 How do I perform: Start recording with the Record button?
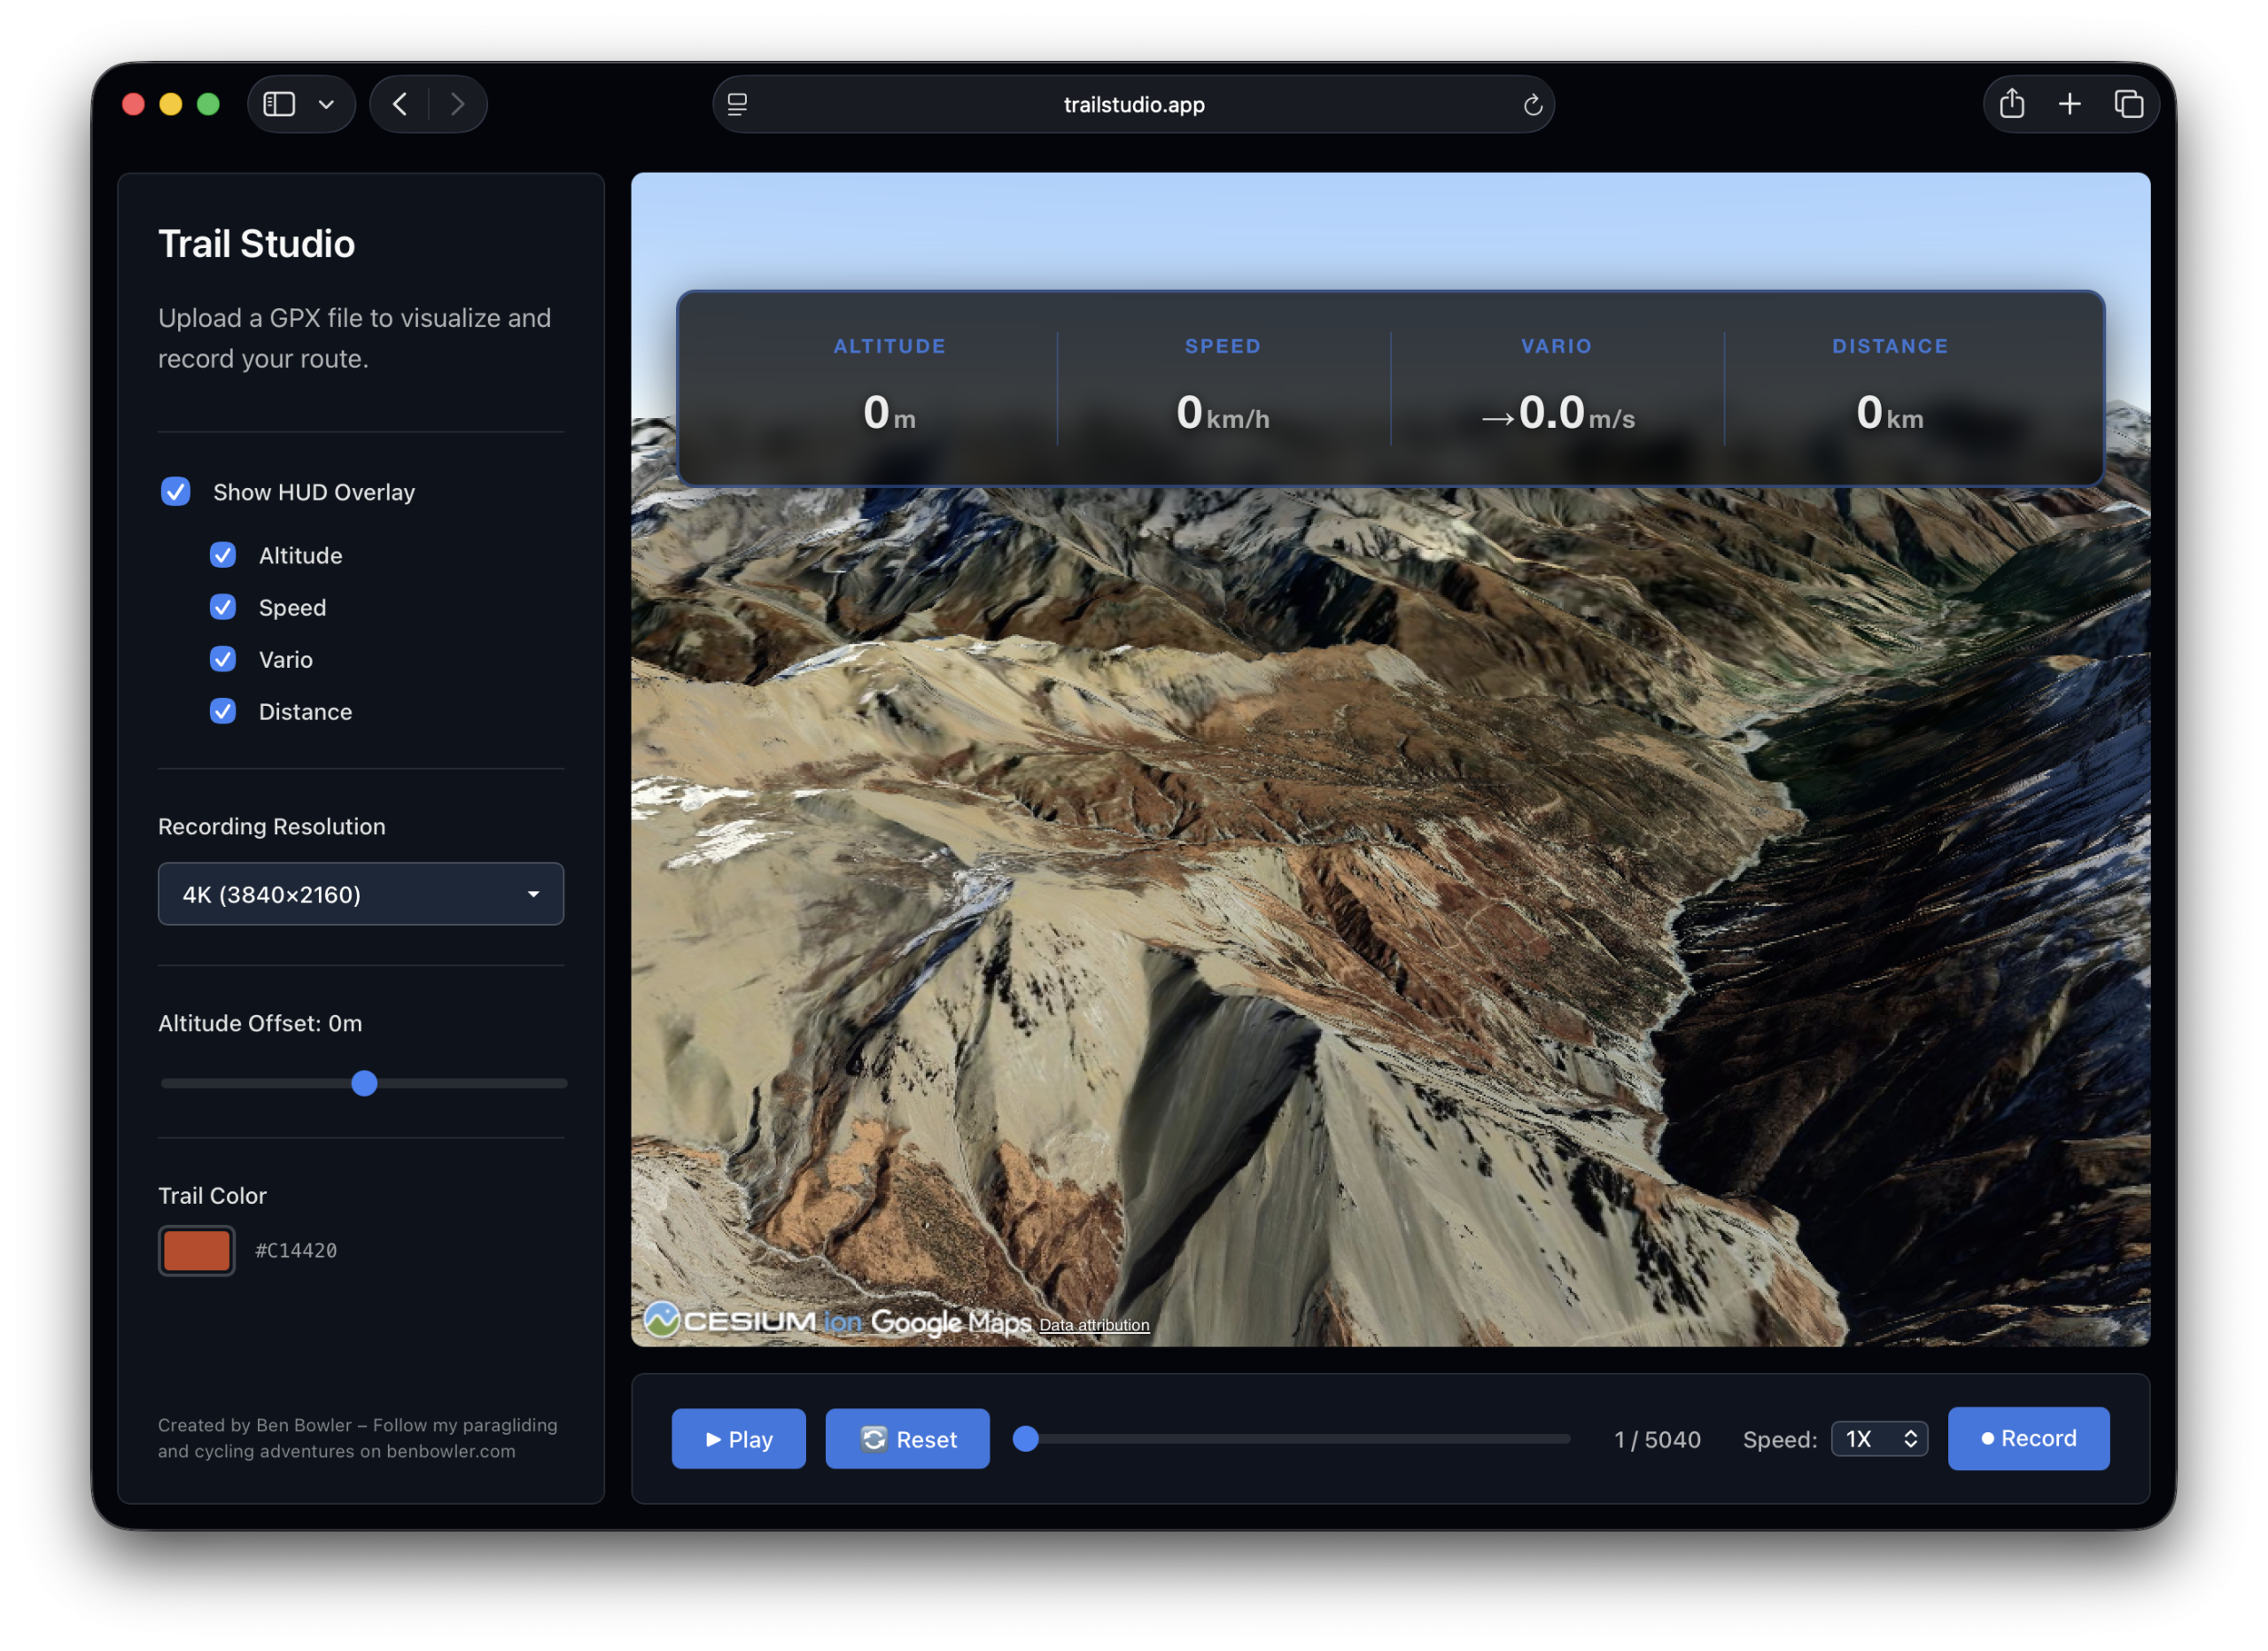(2028, 1438)
